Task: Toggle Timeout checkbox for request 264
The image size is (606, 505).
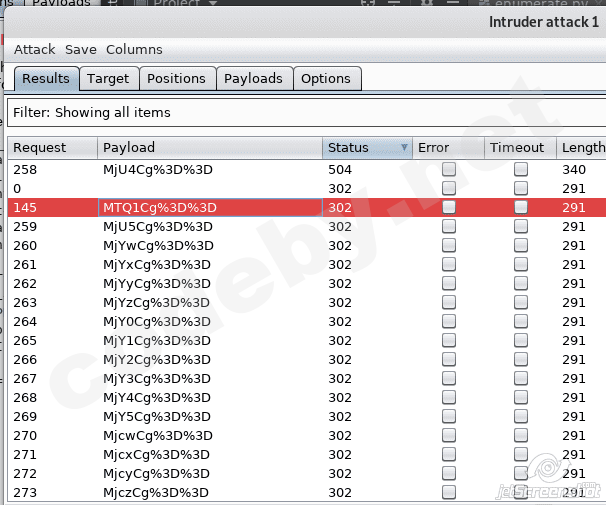Action: (x=521, y=321)
